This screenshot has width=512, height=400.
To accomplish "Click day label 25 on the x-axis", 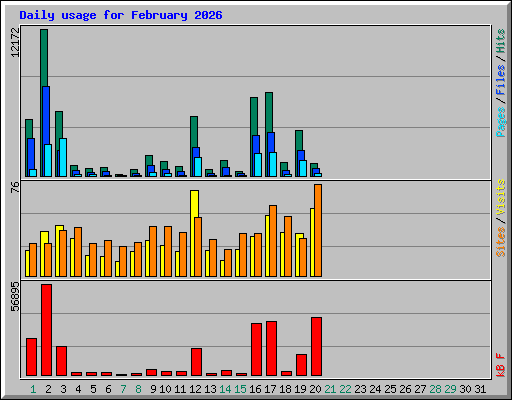I will tap(390, 389).
